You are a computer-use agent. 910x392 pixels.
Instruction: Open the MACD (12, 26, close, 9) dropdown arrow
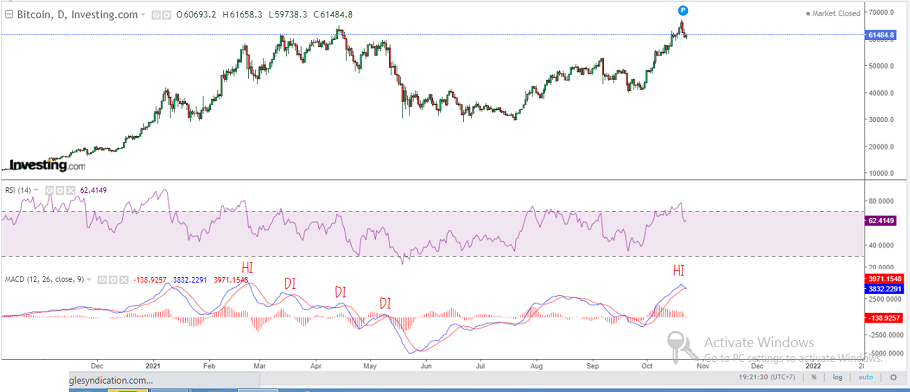coord(88,279)
